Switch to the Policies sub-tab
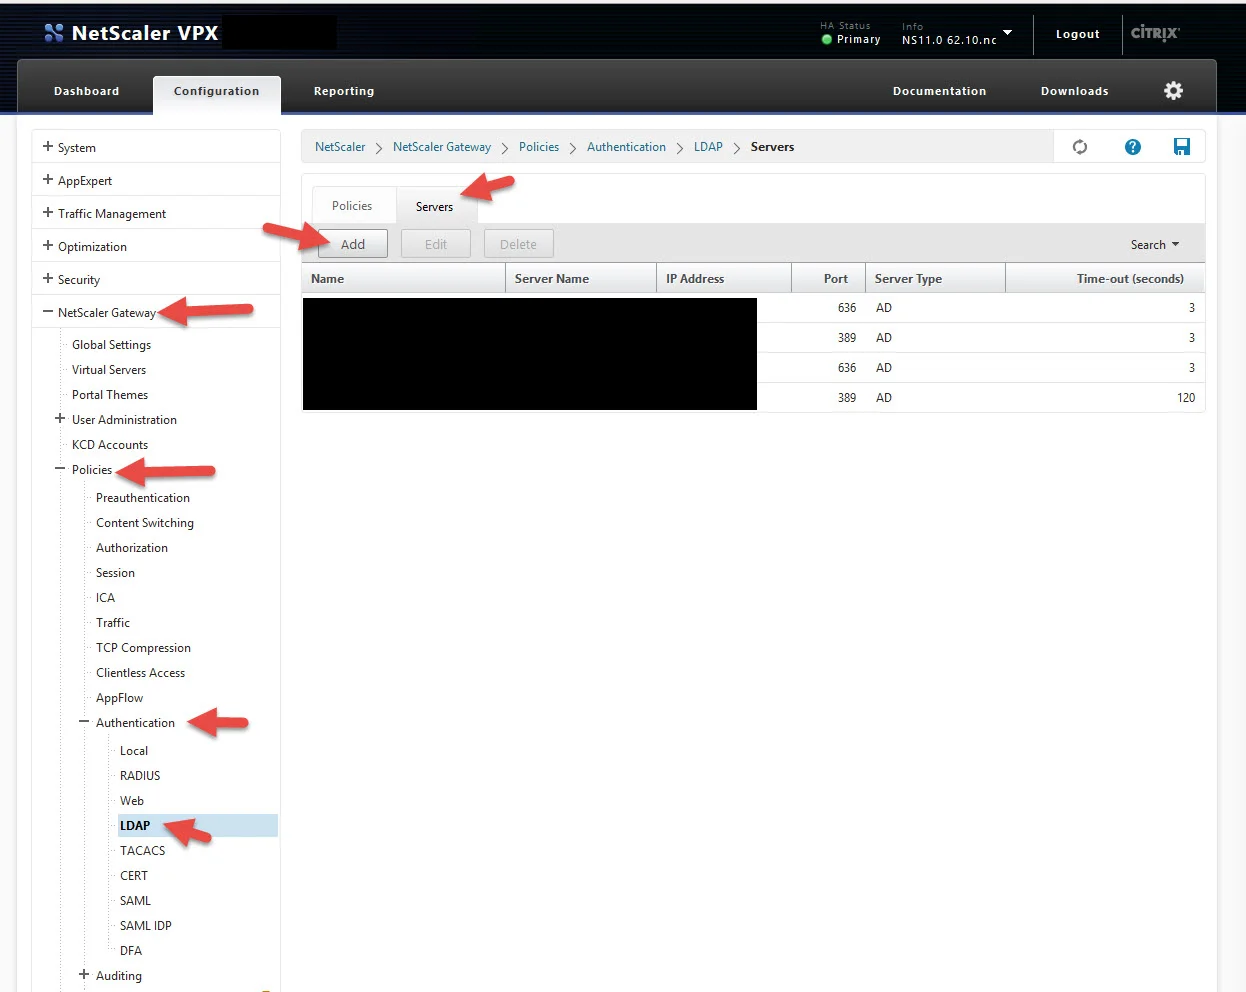This screenshot has height=992, width=1246. (352, 206)
